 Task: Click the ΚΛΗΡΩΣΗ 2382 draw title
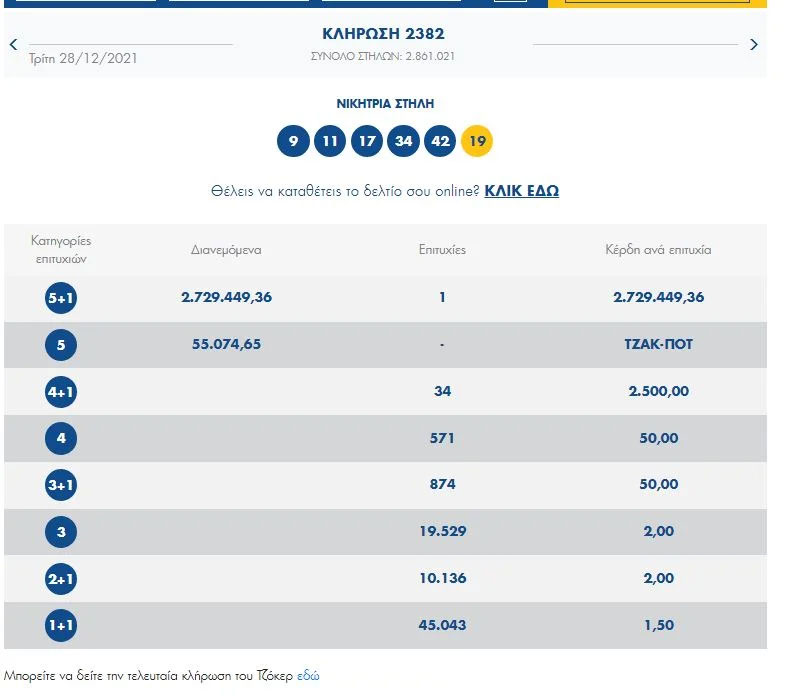coord(383,33)
